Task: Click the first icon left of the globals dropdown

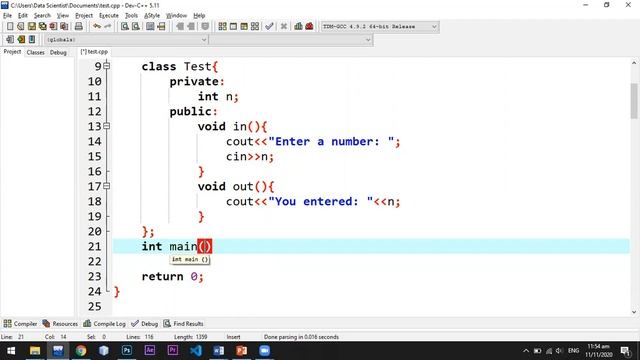Action: [10, 40]
